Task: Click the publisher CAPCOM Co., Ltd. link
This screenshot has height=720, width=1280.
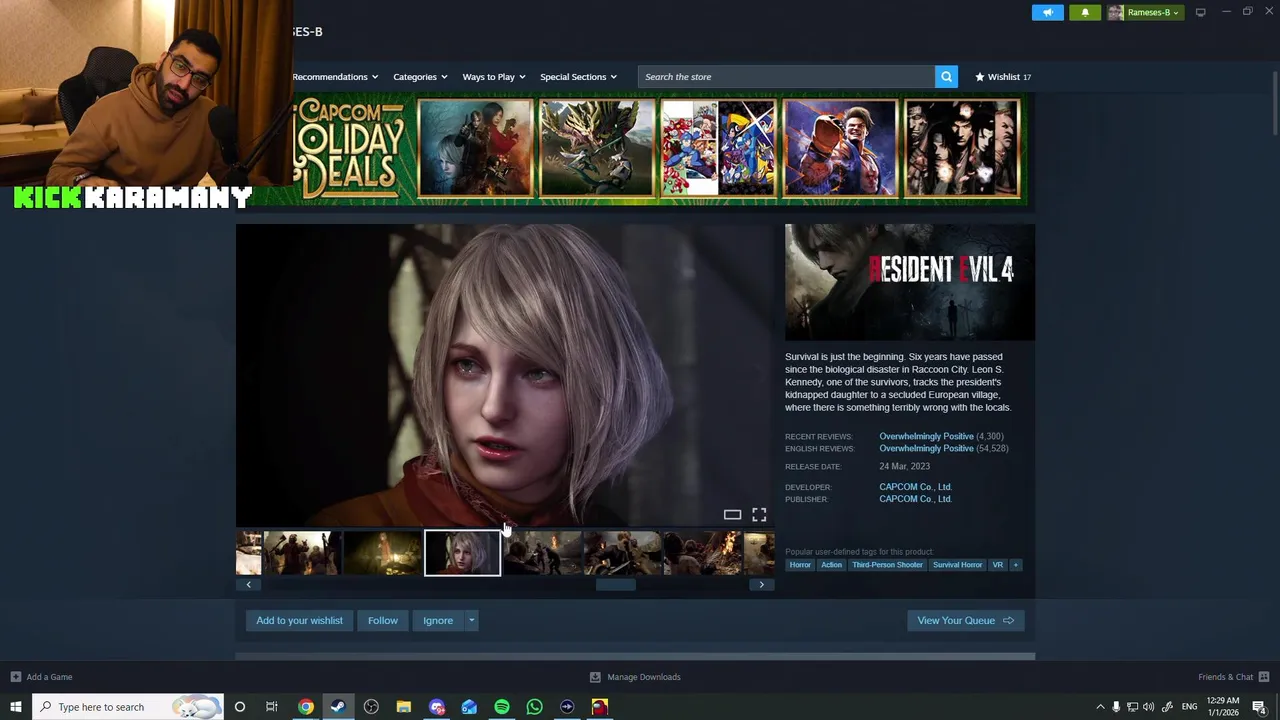Action: [x=915, y=499]
